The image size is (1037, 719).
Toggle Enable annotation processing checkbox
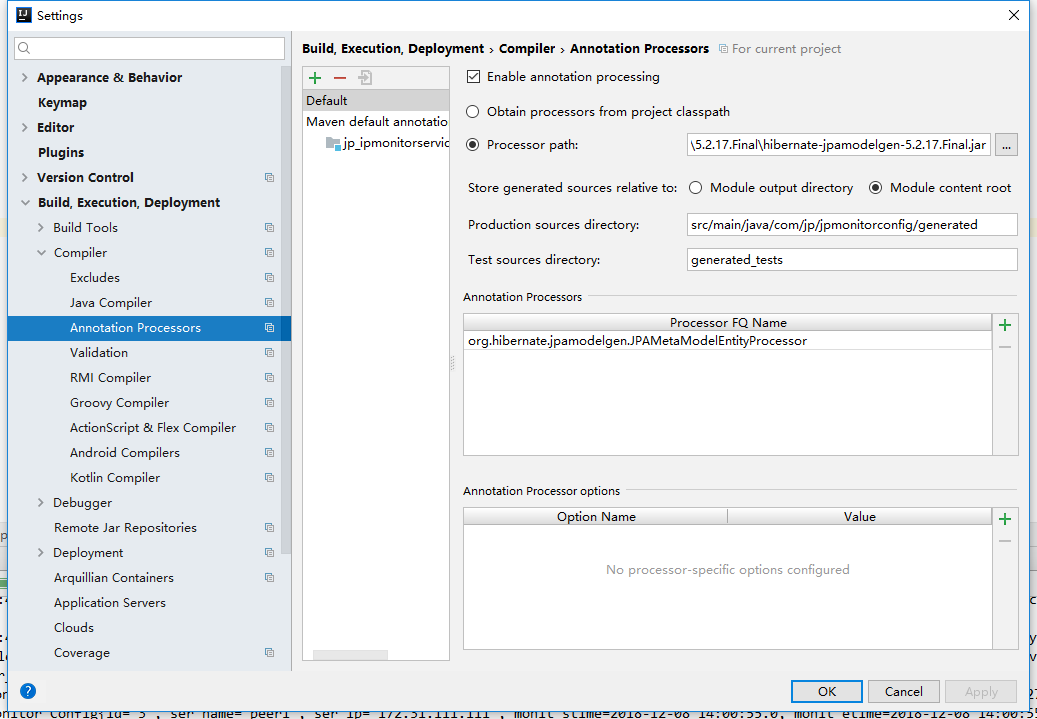pyautogui.click(x=473, y=77)
